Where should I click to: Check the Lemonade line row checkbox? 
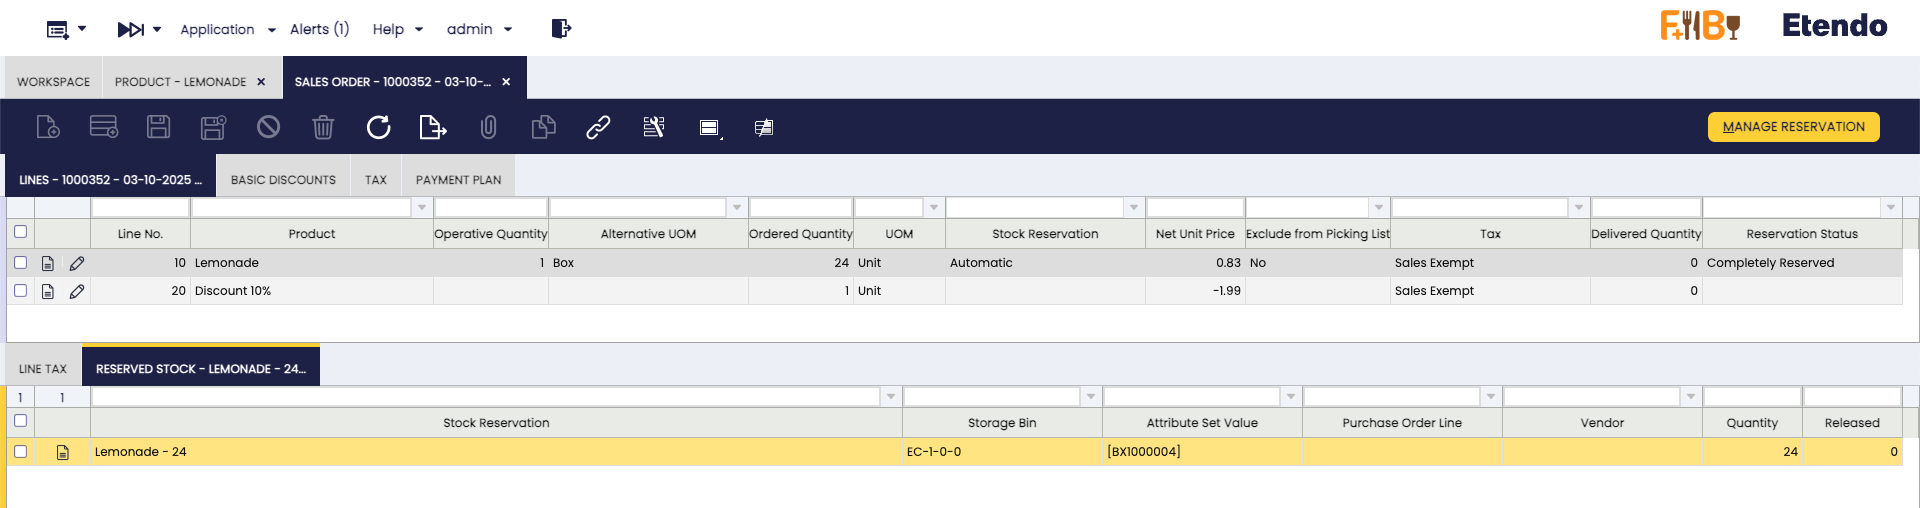(20, 262)
